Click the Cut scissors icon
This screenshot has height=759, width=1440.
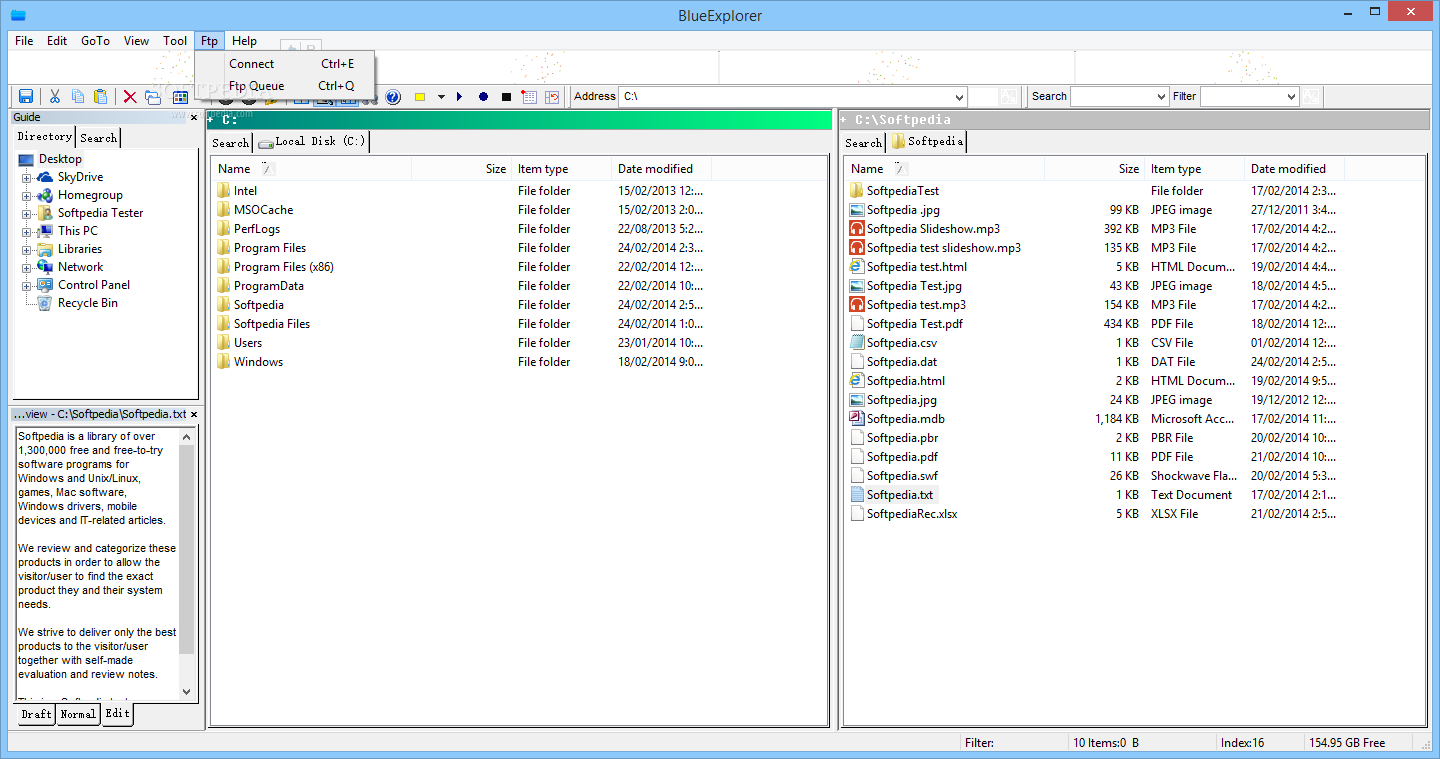[55, 97]
